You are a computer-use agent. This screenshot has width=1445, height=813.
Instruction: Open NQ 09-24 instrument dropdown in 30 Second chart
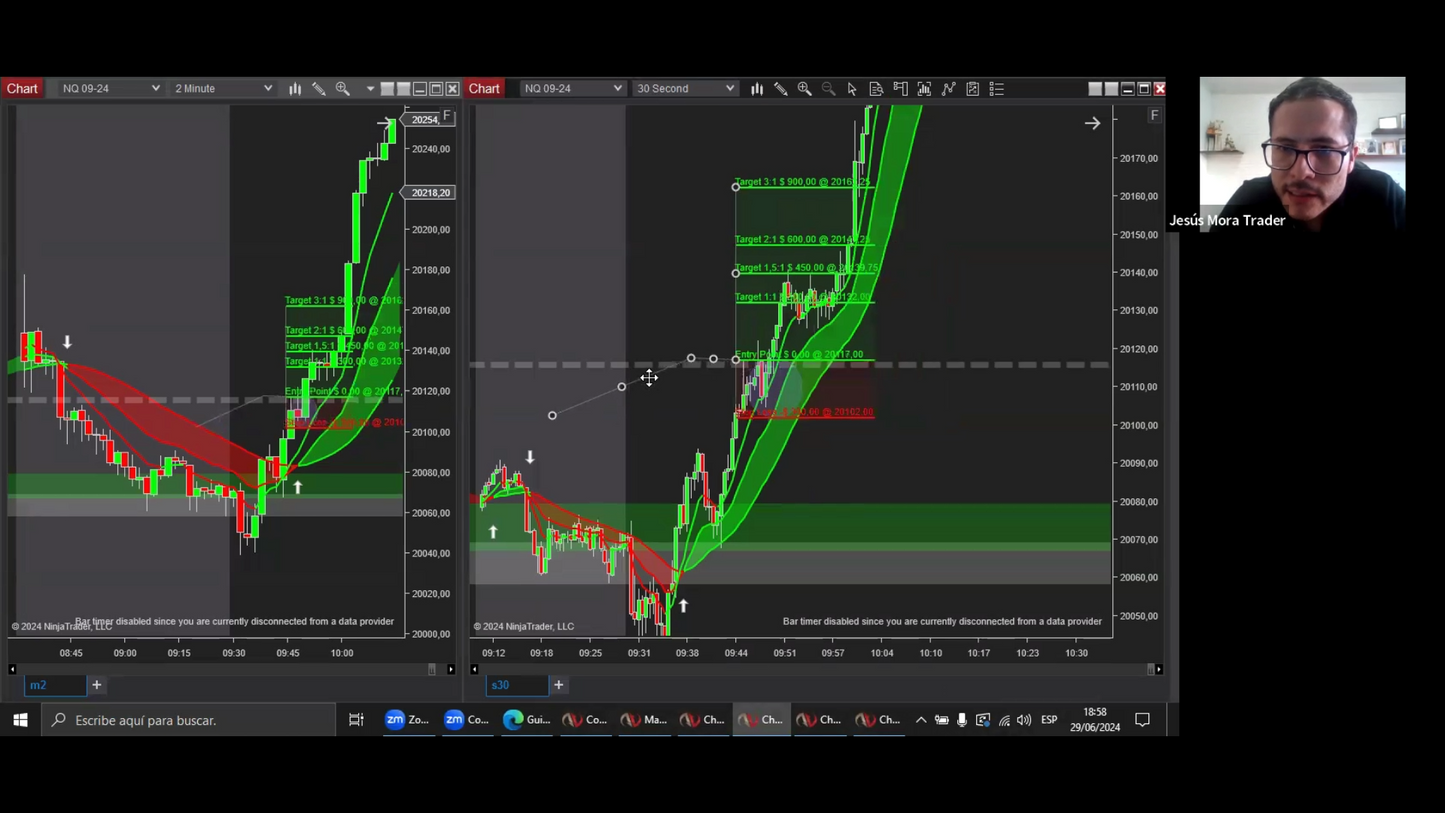572,89
